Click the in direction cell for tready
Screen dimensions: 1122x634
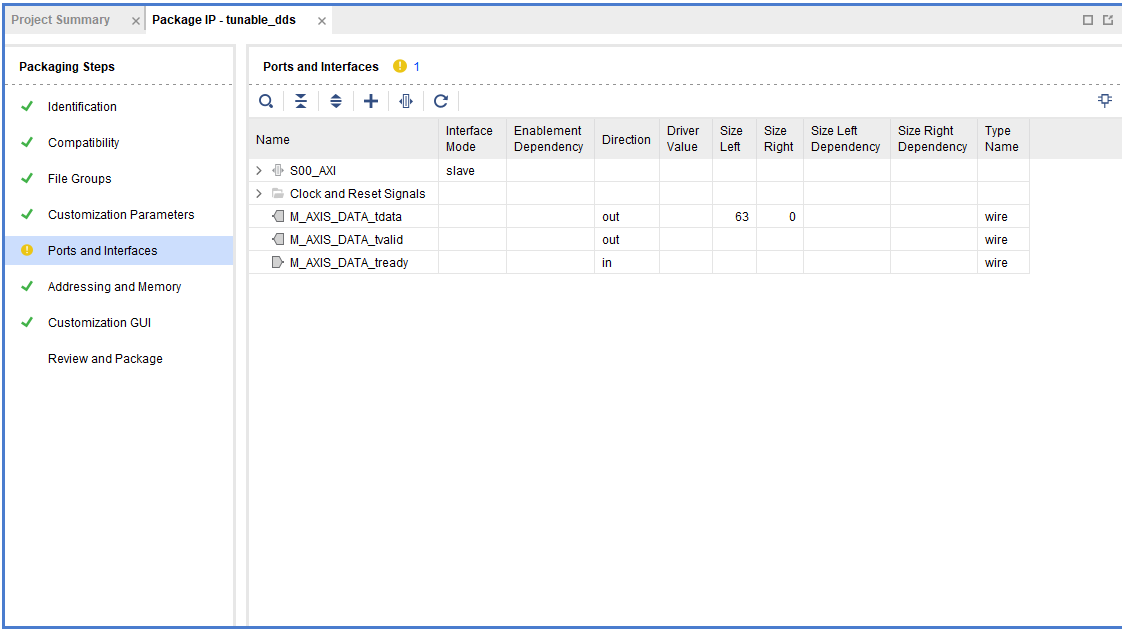(627, 263)
